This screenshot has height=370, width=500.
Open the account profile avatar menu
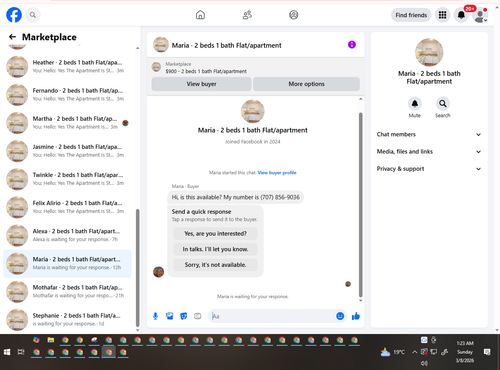coord(480,15)
